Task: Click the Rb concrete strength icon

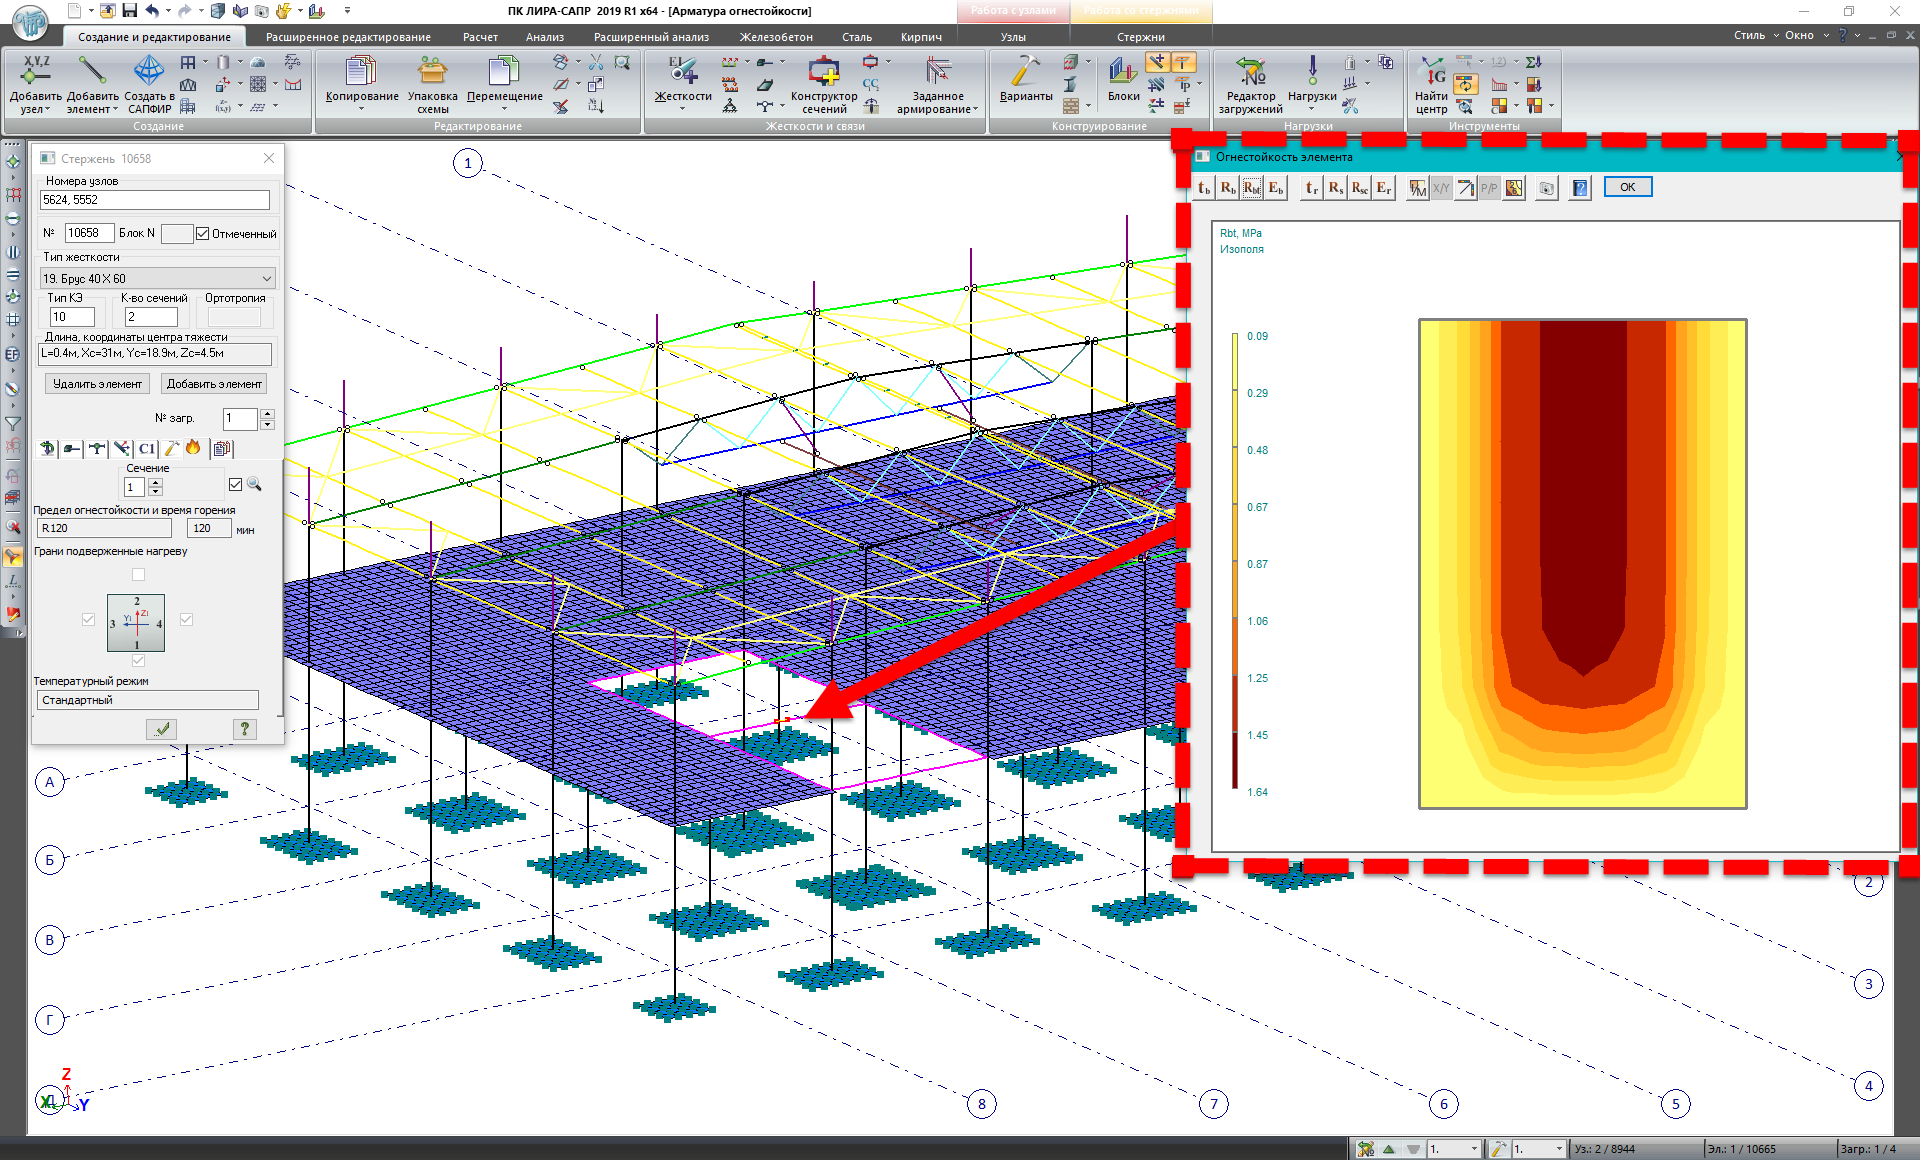Action: (1227, 188)
